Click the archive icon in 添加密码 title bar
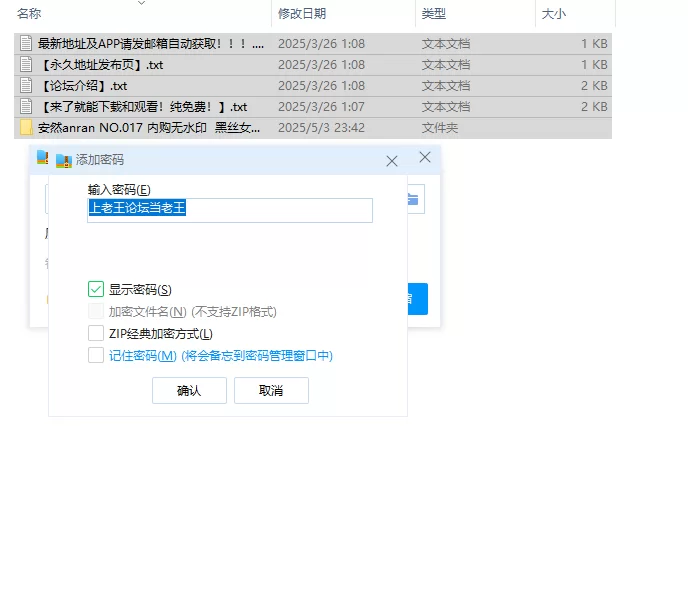The height and width of the screenshot is (613, 688). [x=64, y=160]
